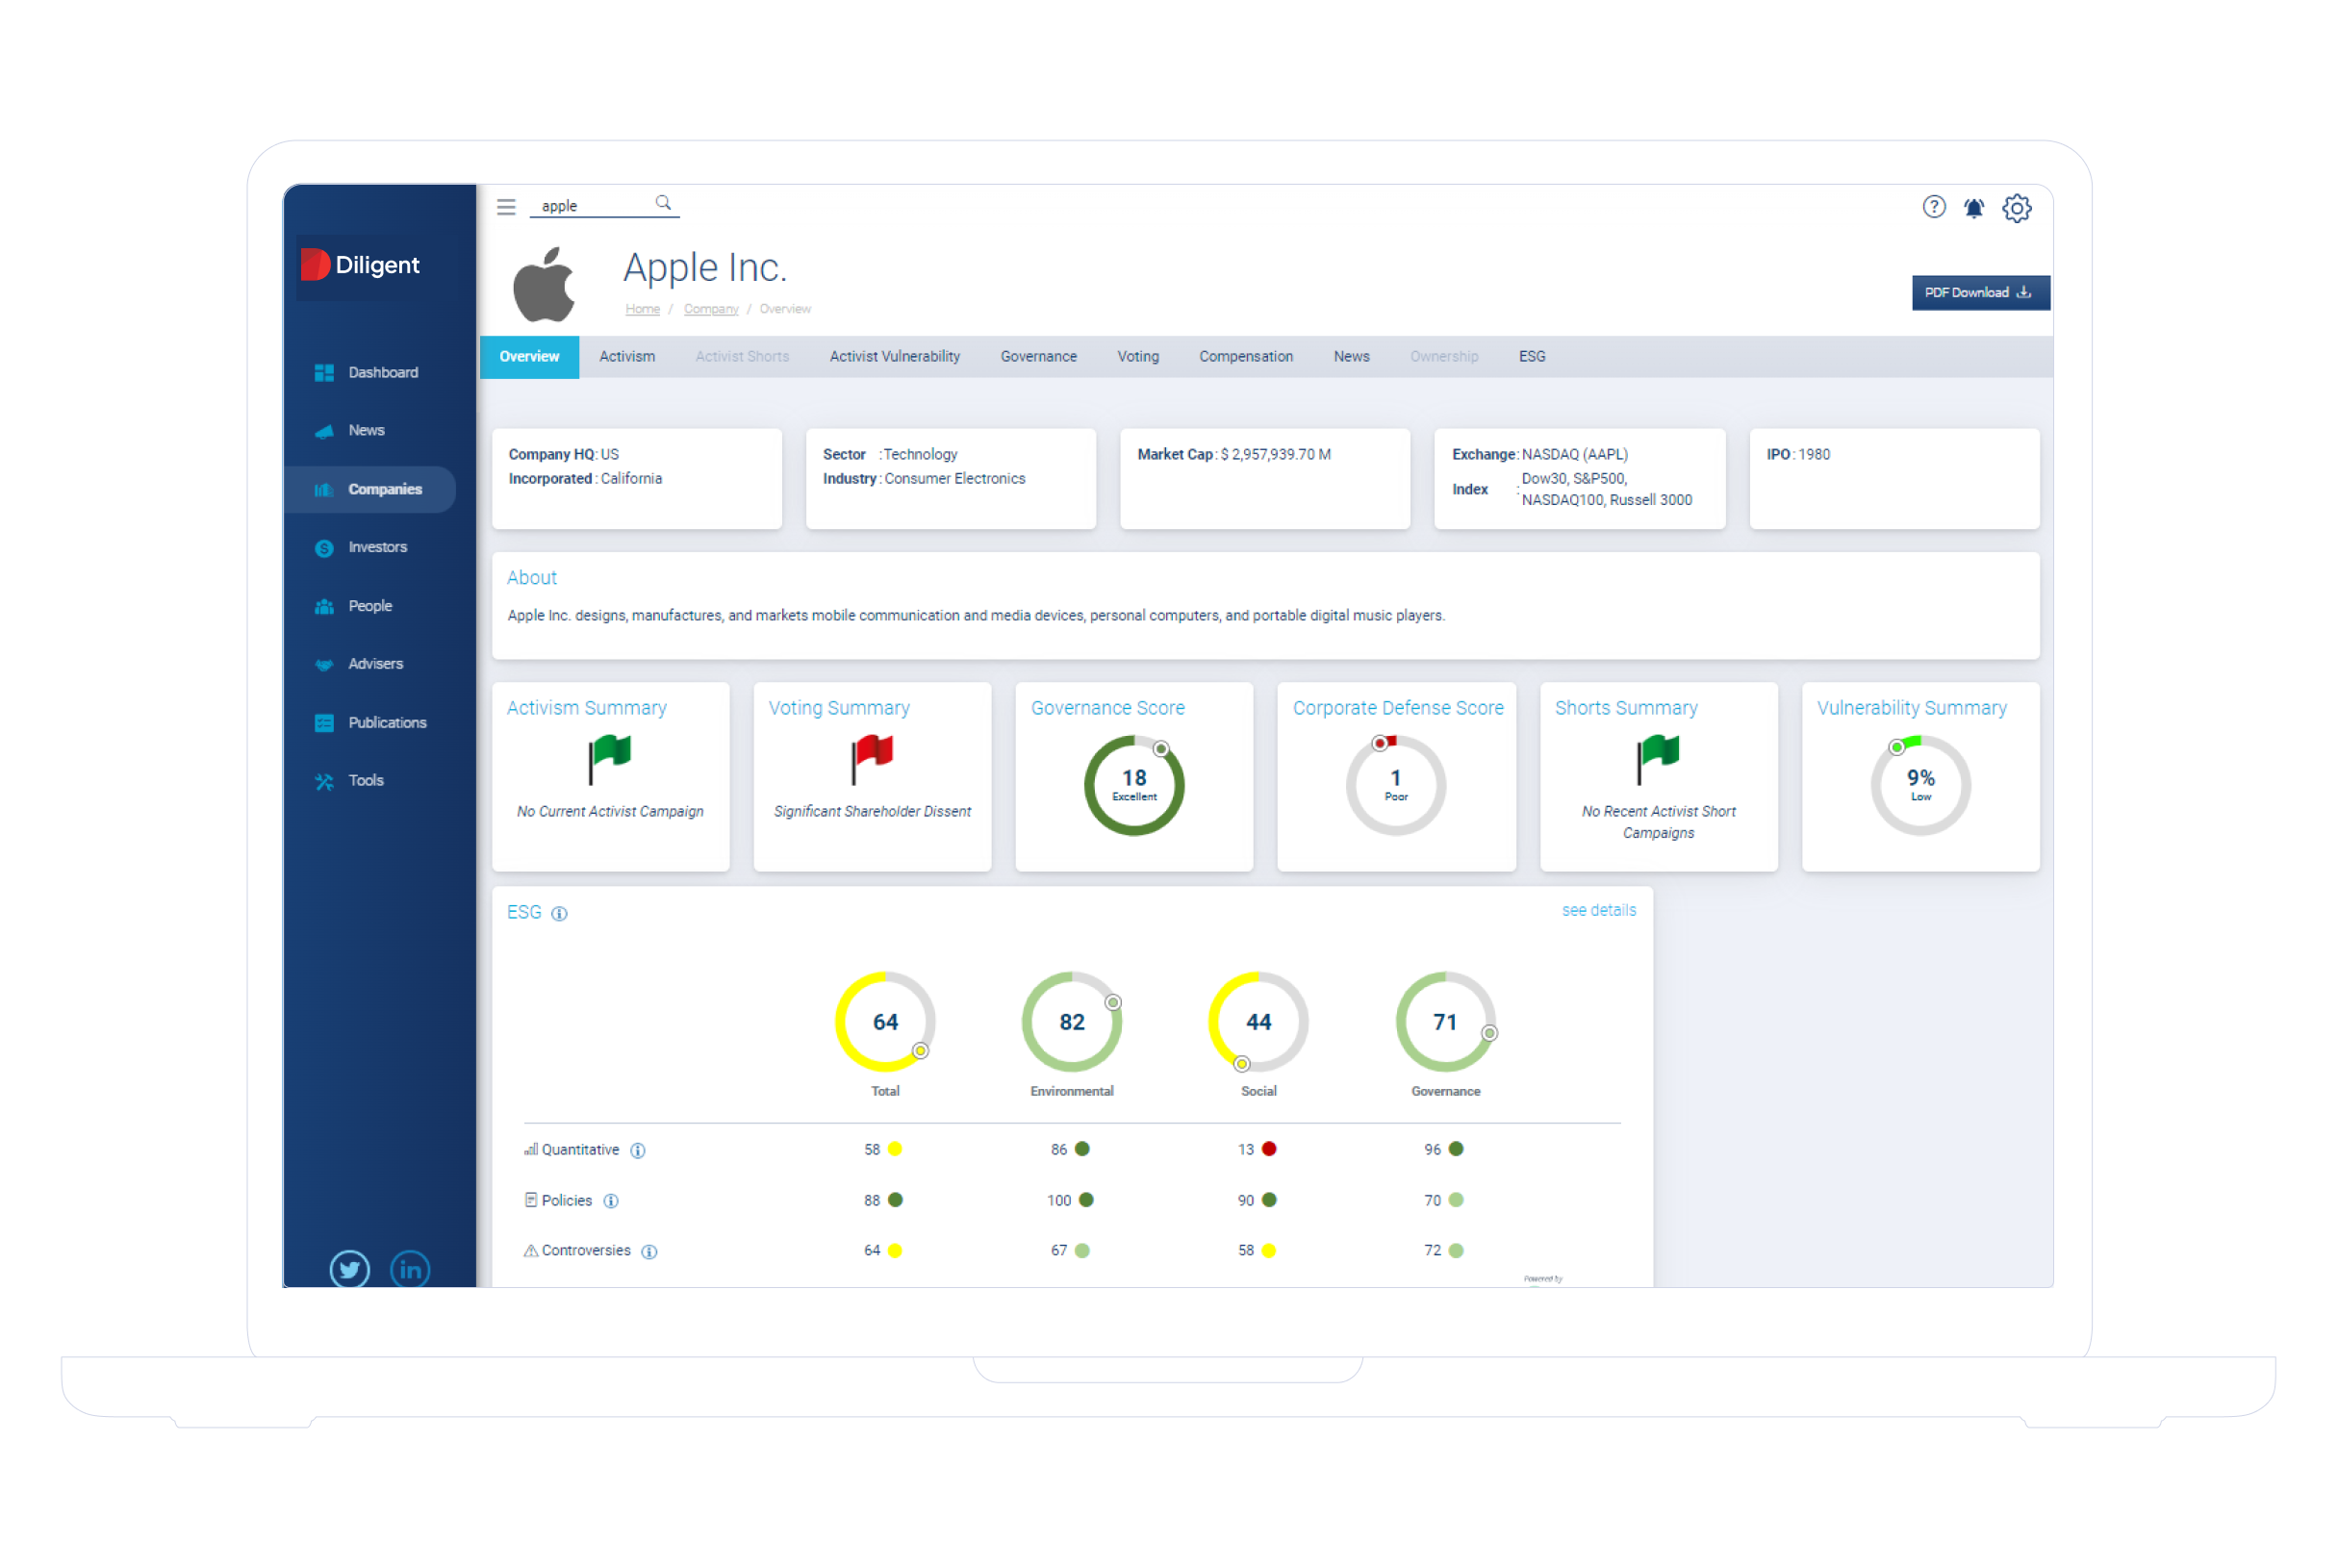Open the Activist Shorts tab
Screen dimensions: 2338x1568
coord(741,357)
